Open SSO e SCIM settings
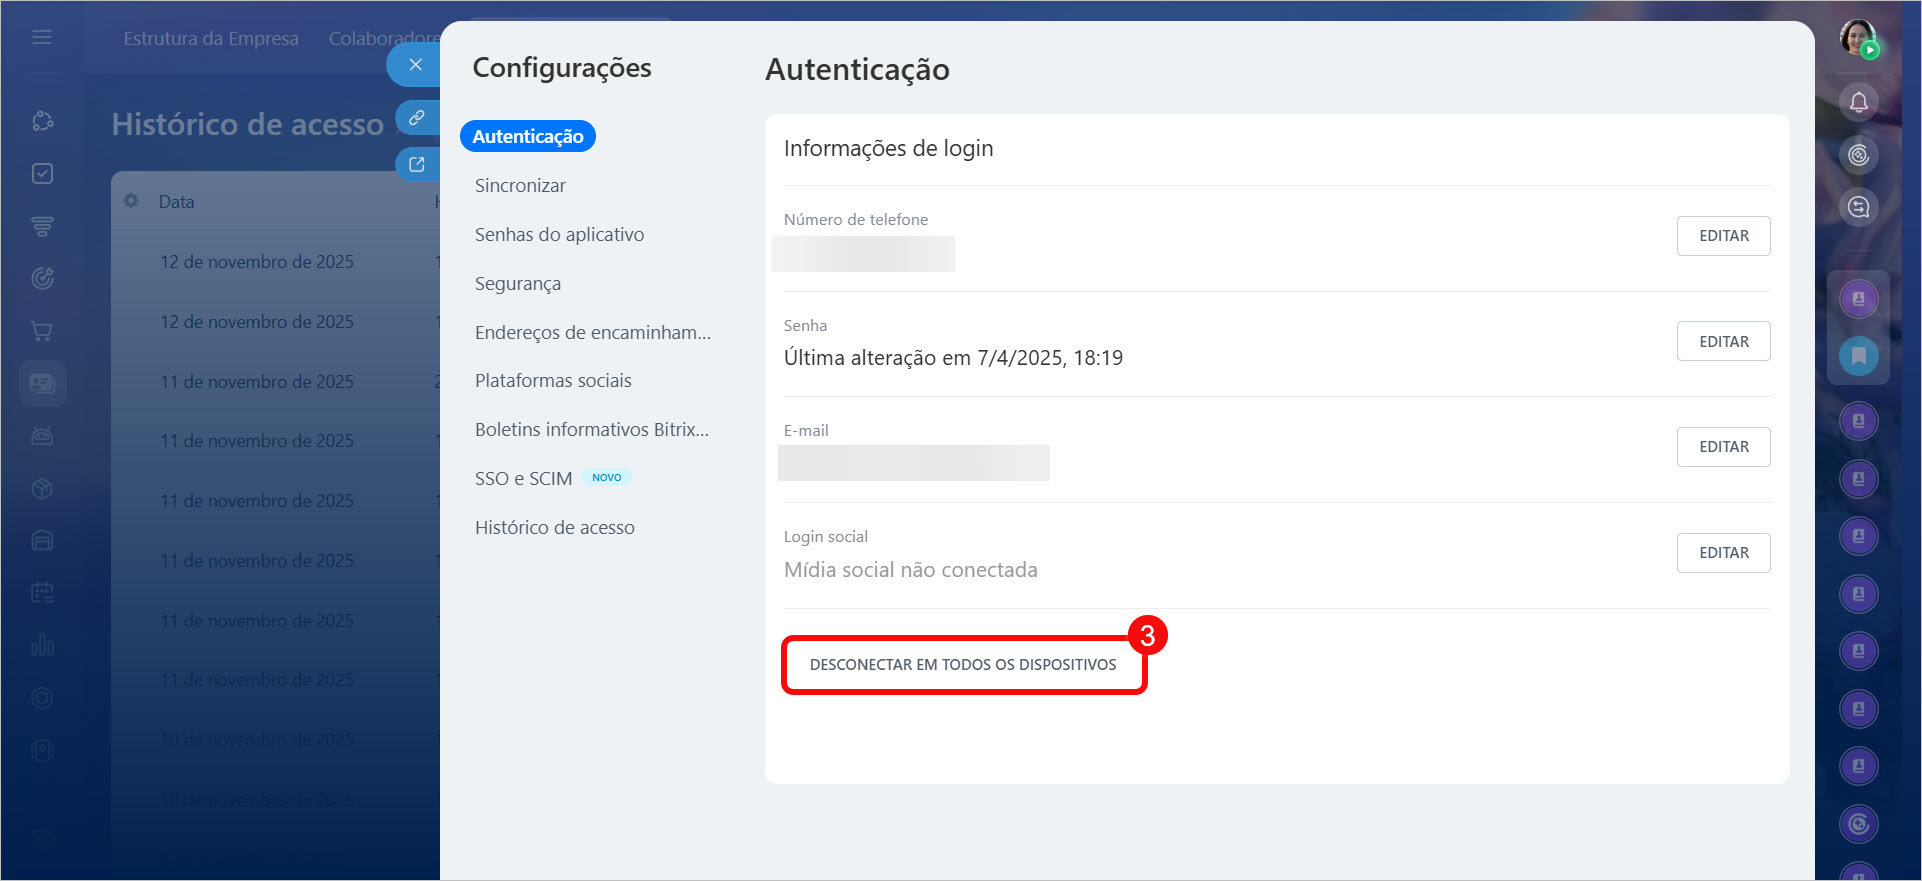The height and width of the screenshot is (881, 1922). (523, 479)
